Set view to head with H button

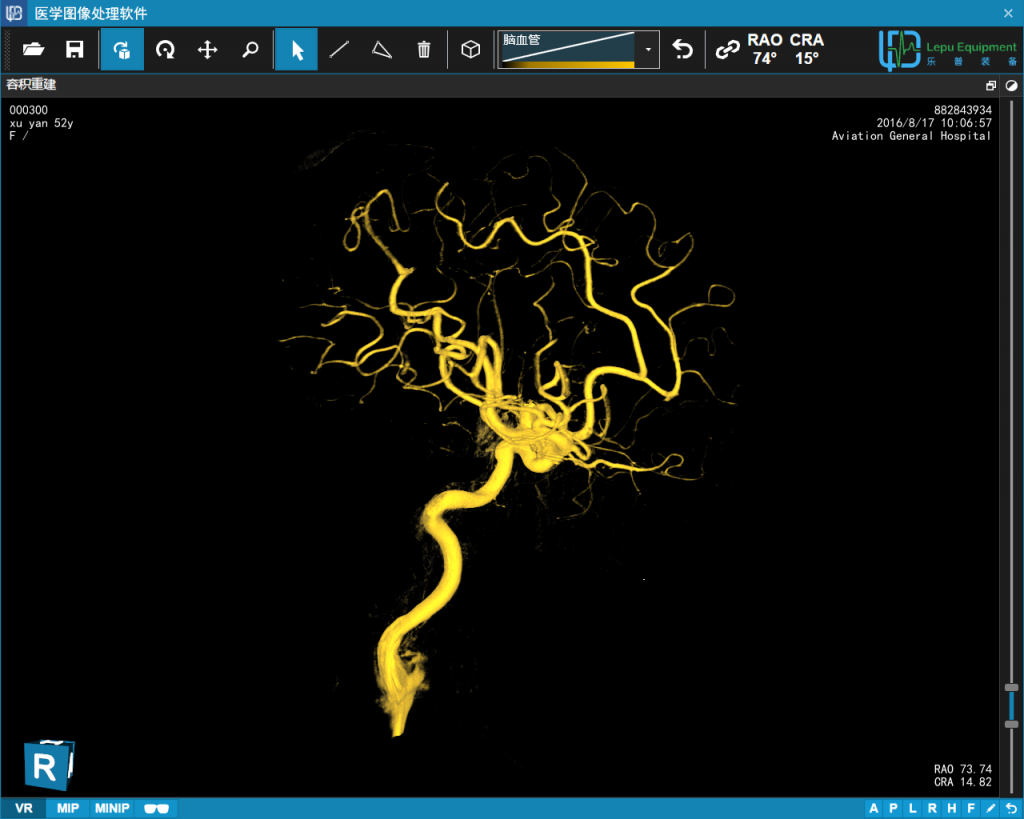(x=951, y=808)
